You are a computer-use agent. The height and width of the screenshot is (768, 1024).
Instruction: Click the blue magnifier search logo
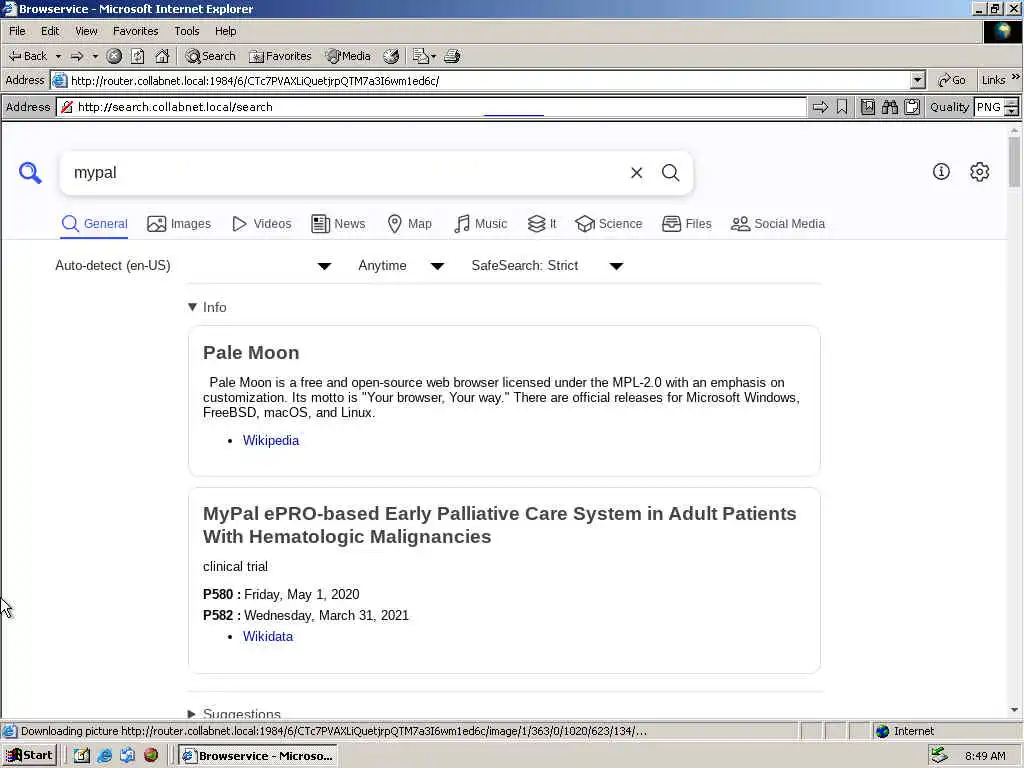tap(30, 173)
